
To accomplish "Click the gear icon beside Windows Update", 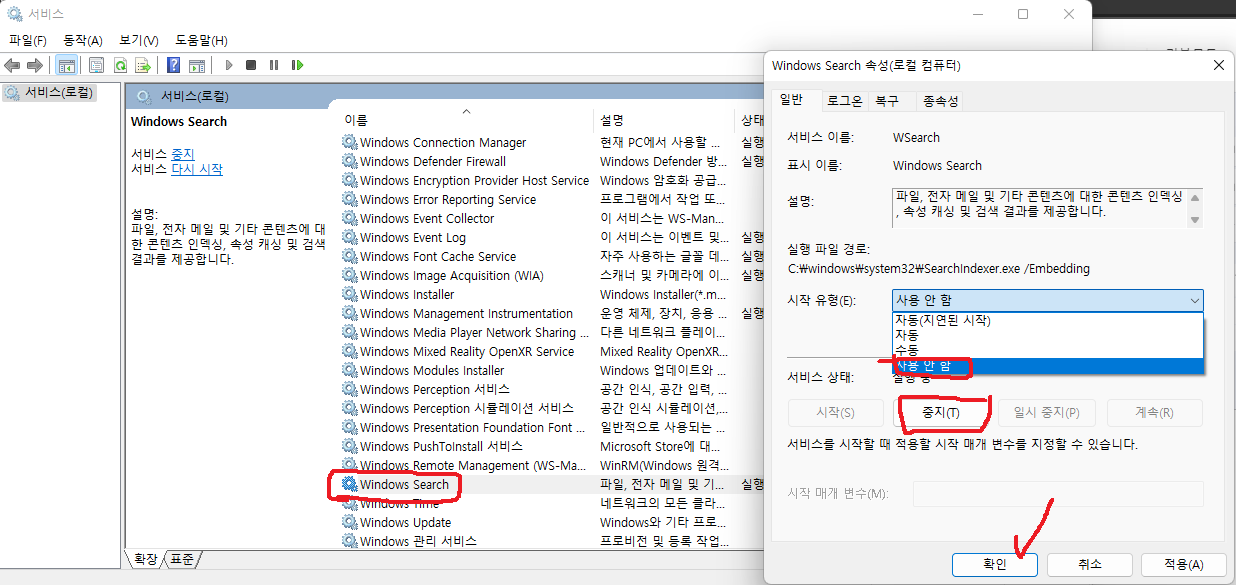I will pos(350,522).
